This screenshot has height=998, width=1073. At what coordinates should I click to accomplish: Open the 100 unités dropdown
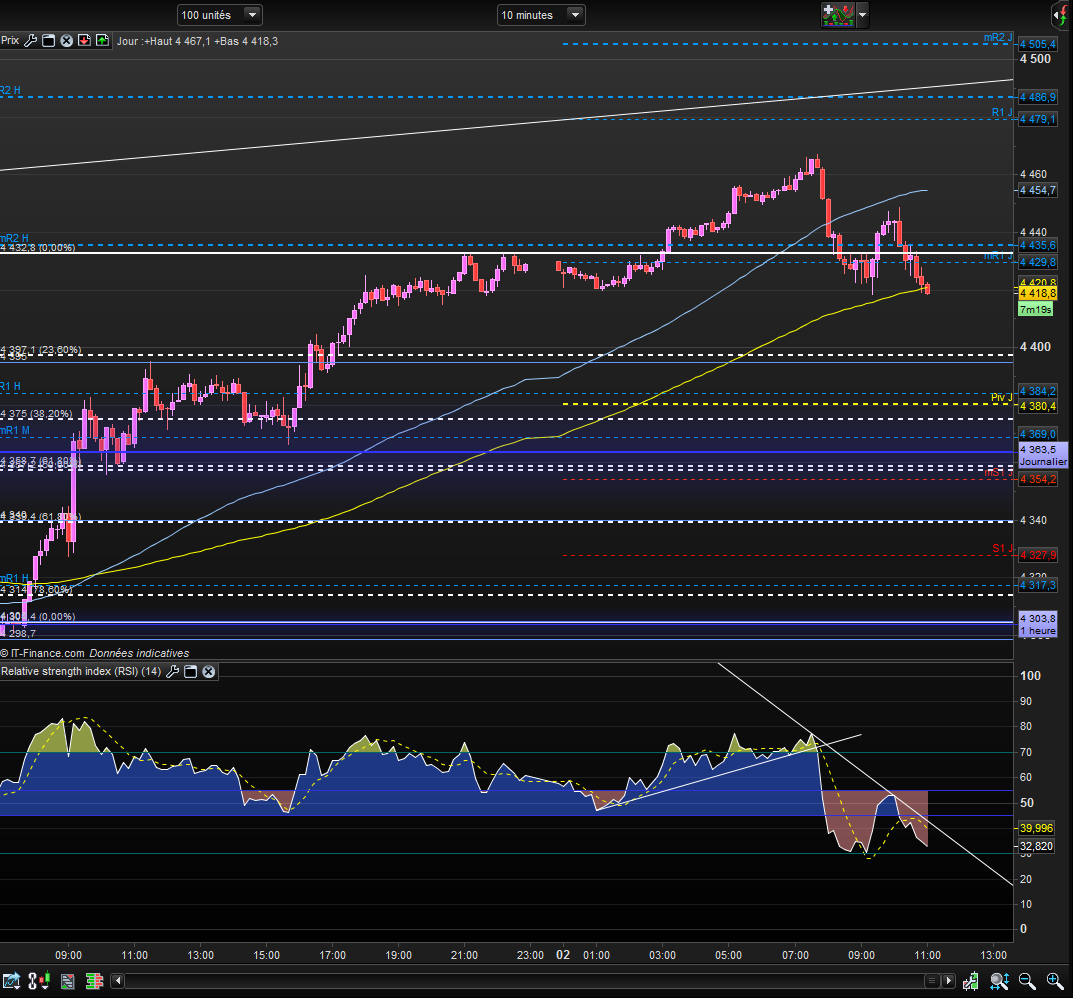pyautogui.click(x=252, y=15)
